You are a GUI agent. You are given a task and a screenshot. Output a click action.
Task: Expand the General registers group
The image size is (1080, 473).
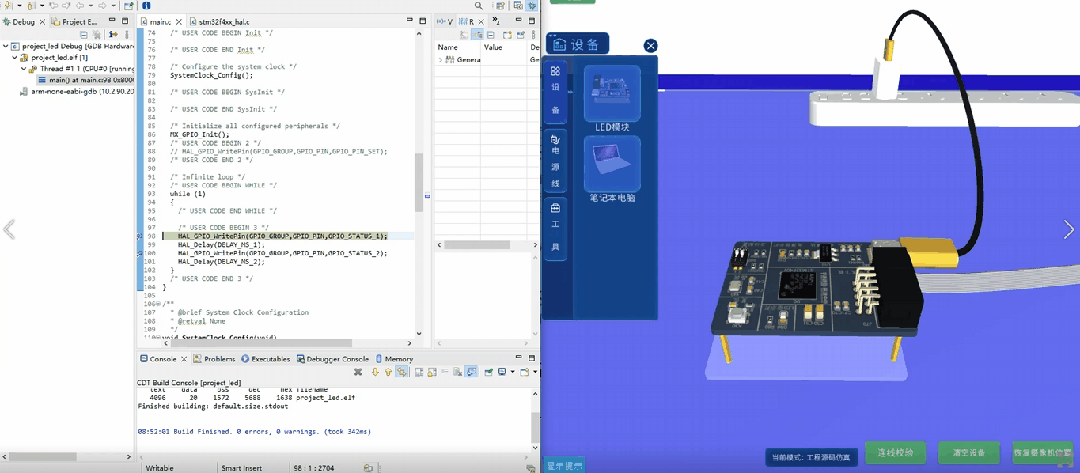tap(441, 60)
